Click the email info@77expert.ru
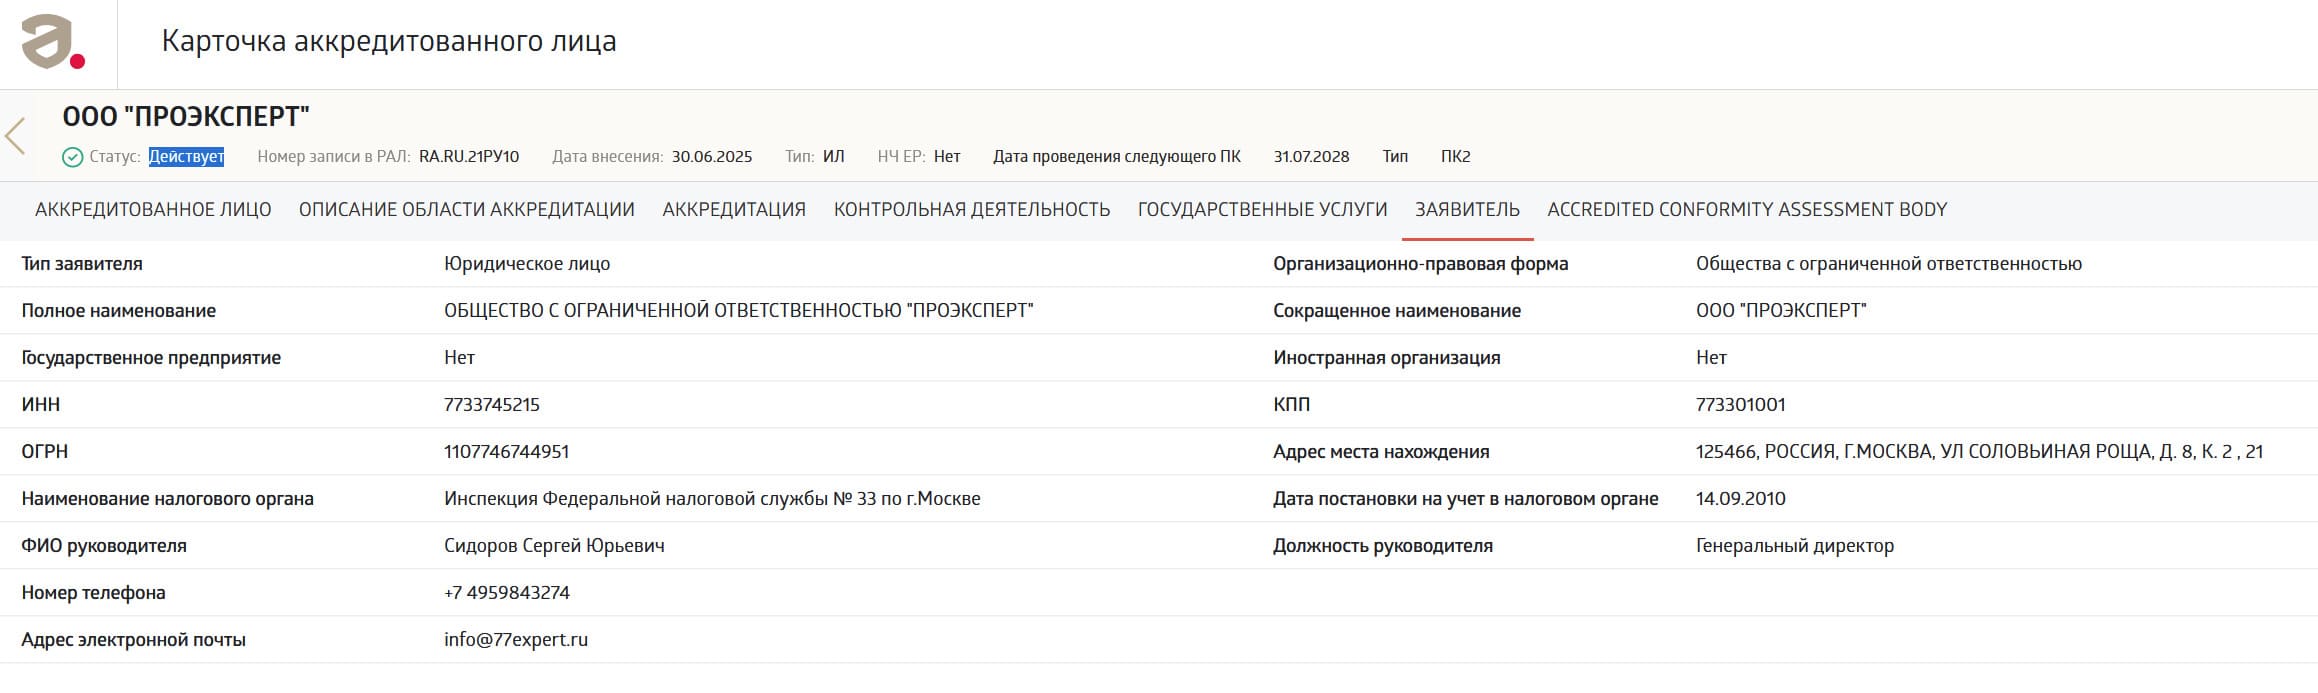This screenshot has width=2318, height=693. [516, 640]
